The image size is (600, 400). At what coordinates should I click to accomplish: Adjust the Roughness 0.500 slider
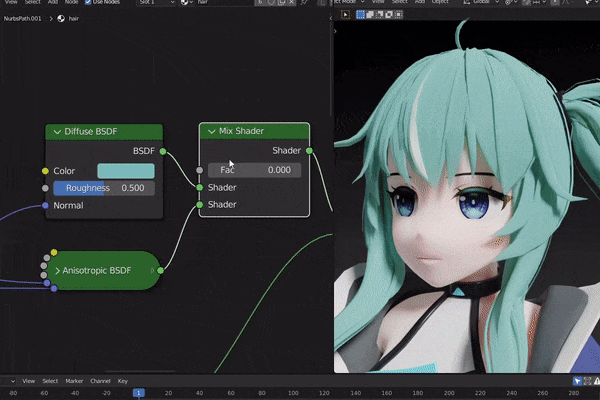pos(104,188)
